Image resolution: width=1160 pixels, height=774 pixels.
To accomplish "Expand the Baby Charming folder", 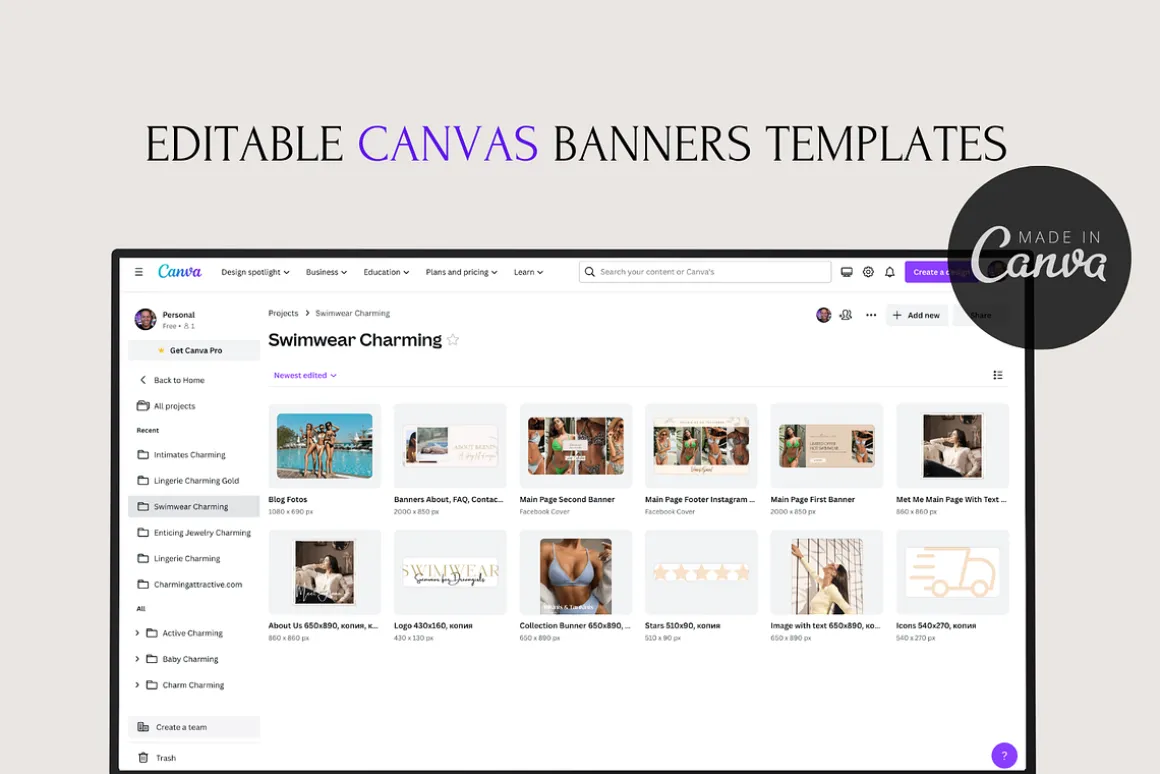I will coord(137,659).
